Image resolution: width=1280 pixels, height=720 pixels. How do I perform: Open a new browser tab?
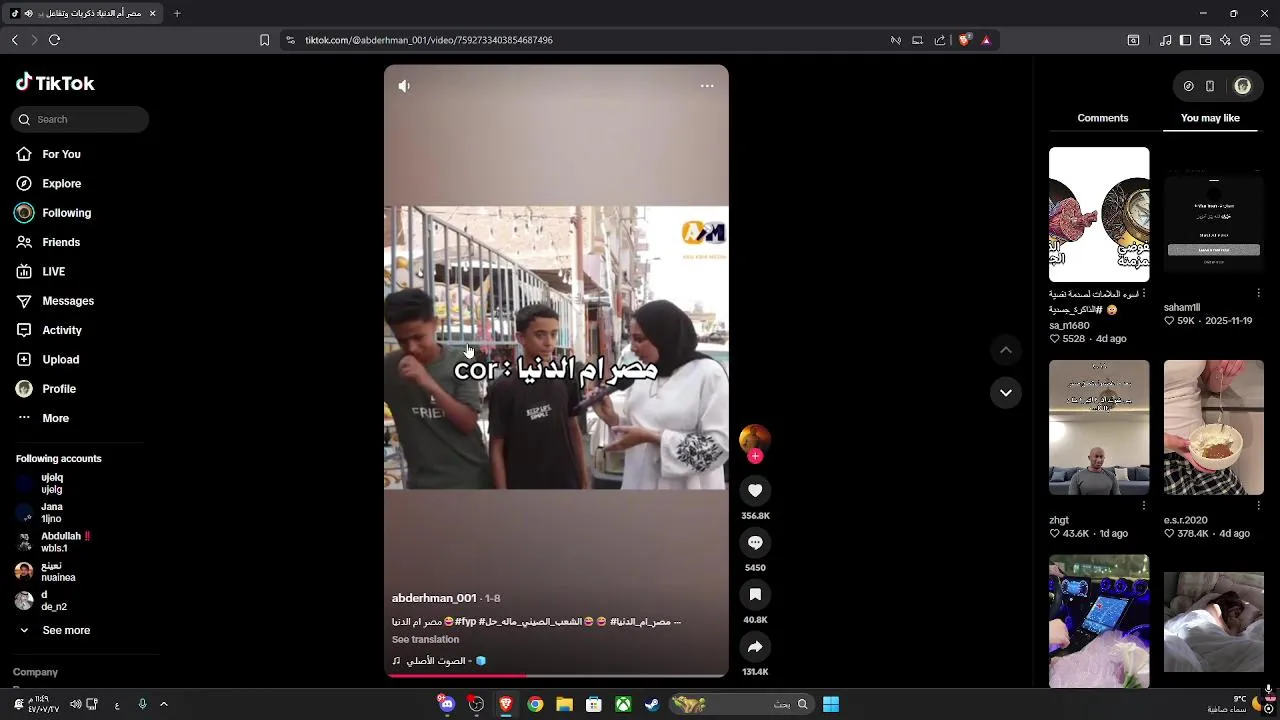tap(177, 13)
